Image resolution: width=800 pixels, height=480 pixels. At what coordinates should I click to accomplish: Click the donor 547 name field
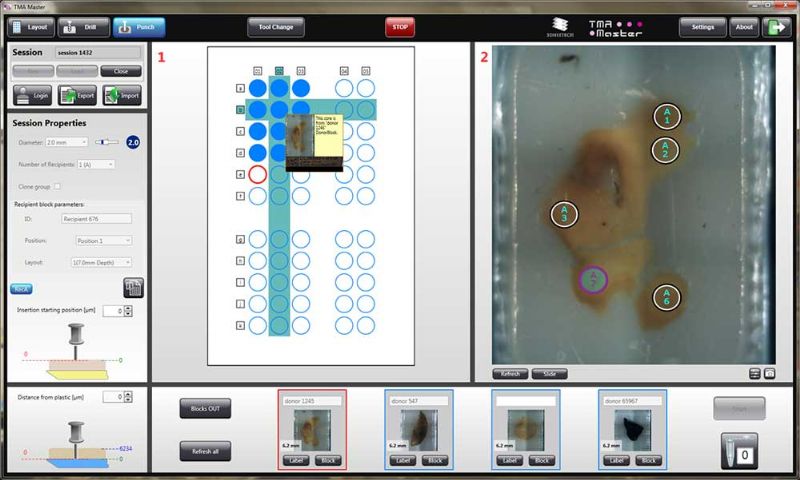point(419,401)
